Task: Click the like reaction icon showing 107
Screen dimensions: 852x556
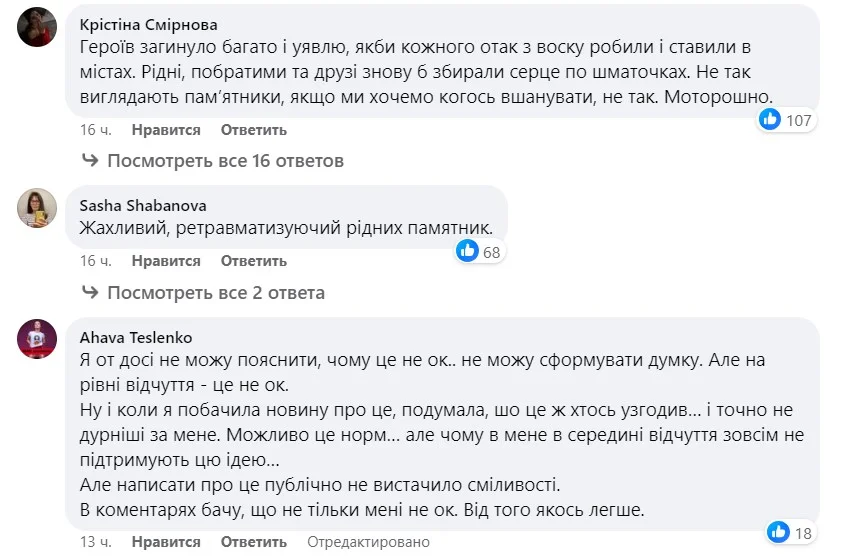Action: point(770,120)
